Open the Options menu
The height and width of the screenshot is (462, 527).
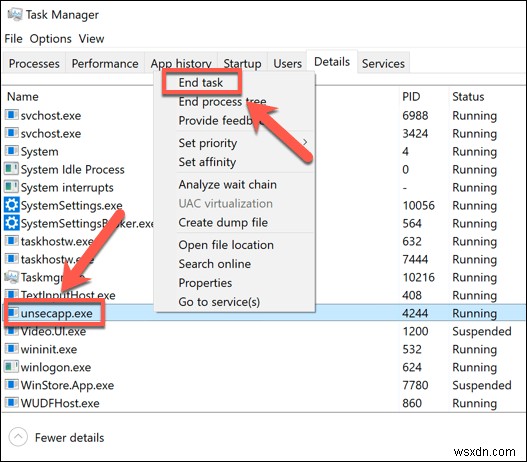click(50, 39)
